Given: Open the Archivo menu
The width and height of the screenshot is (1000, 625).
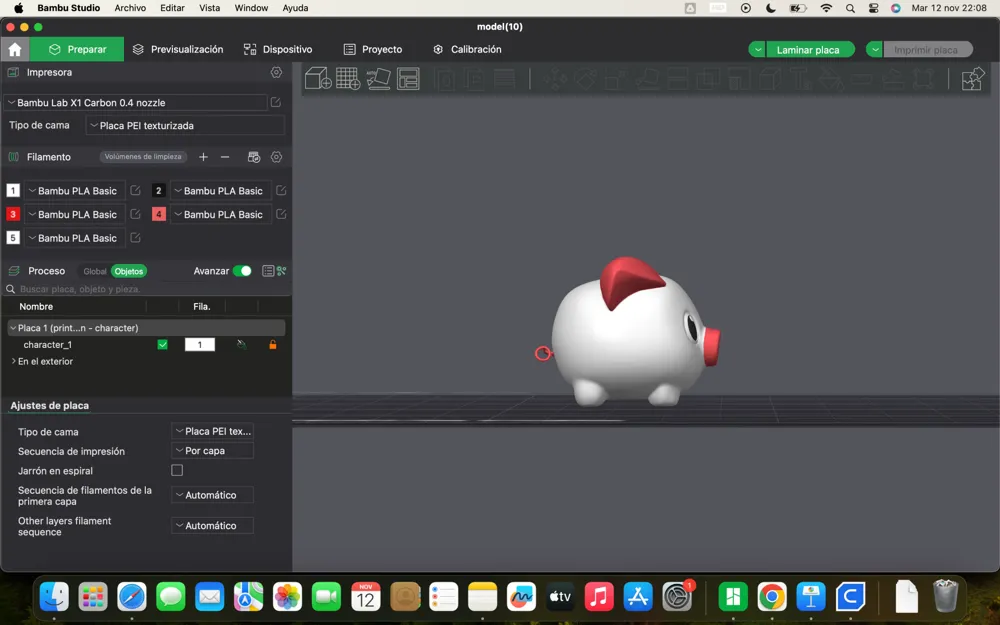Looking at the screenshot, I should (x=130, y=8).
